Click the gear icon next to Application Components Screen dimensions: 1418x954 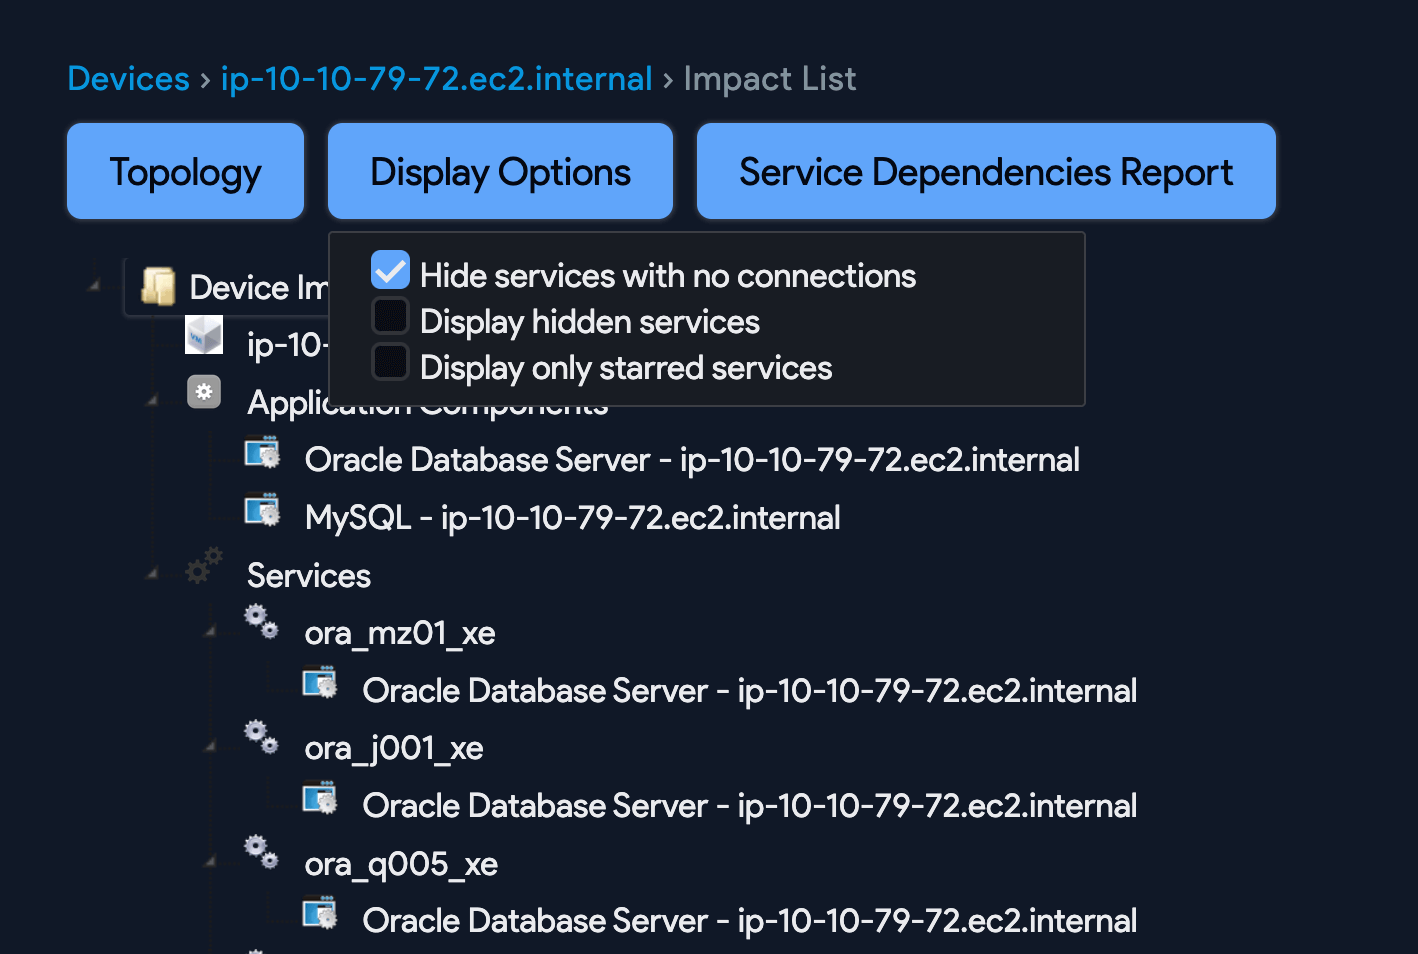[204, 392]
